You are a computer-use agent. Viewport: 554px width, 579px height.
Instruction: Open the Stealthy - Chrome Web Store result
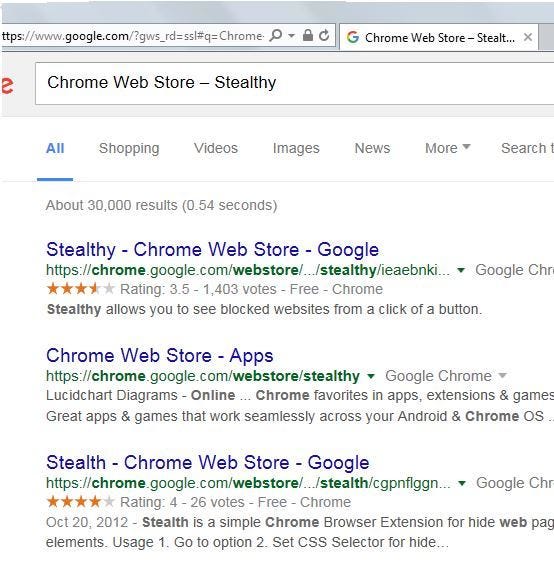(x=213, y=250)
